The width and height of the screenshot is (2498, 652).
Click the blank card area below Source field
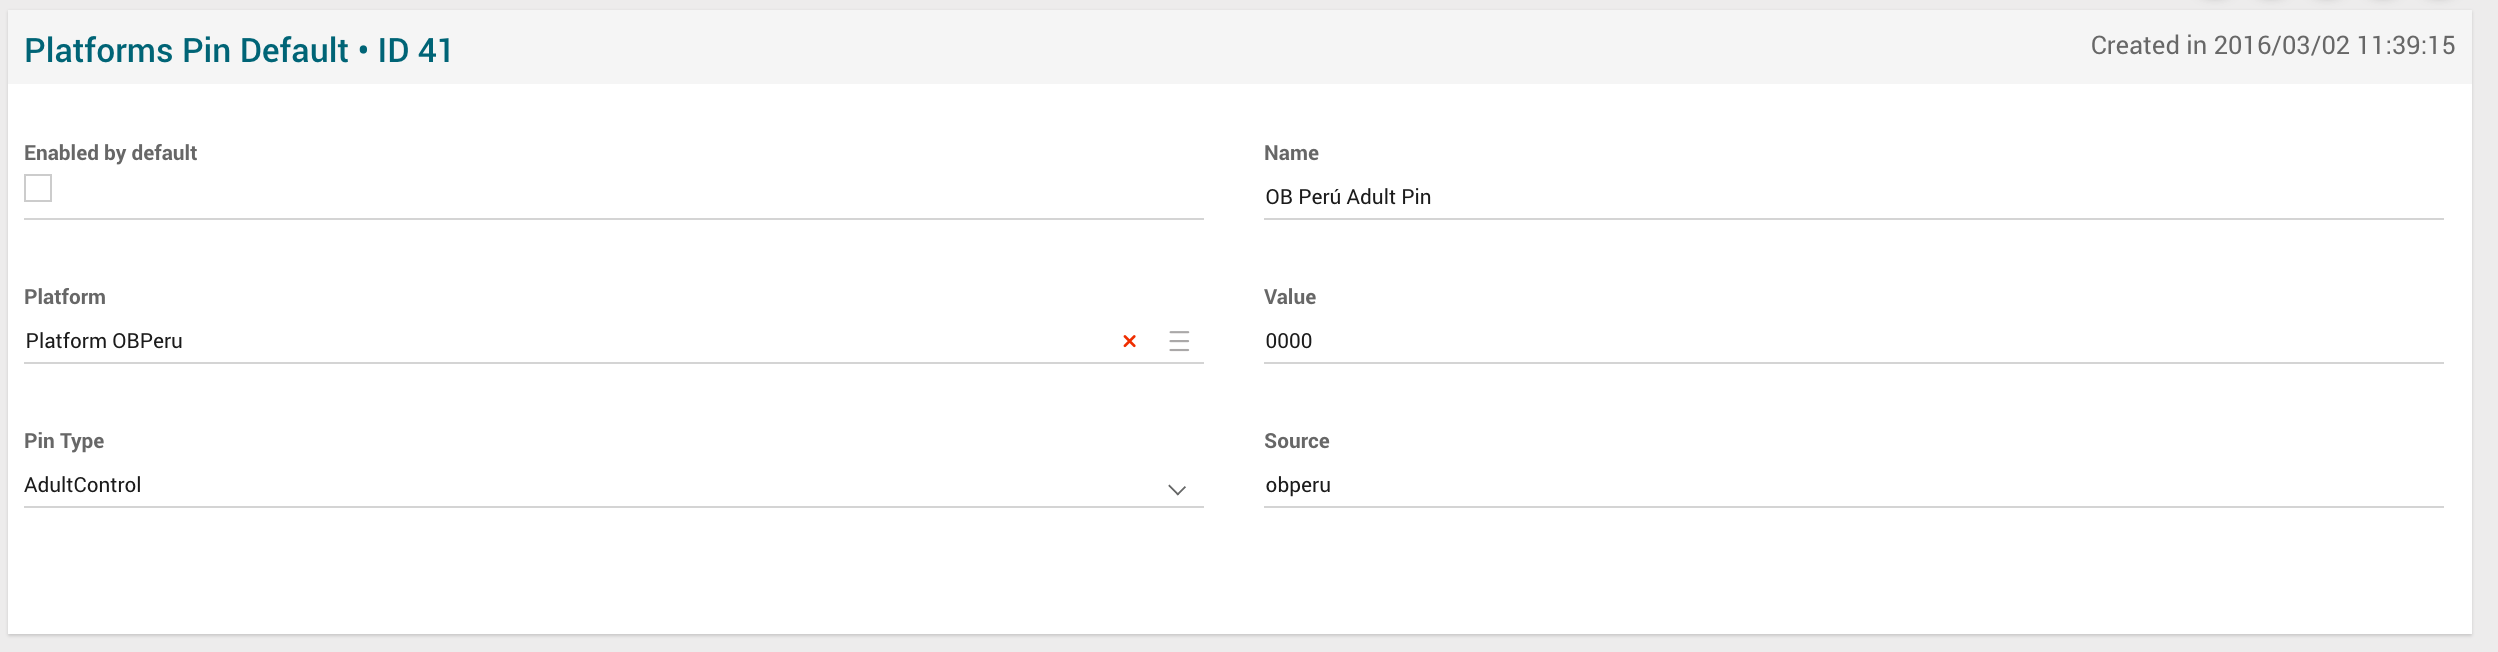tap(1850, 575)
